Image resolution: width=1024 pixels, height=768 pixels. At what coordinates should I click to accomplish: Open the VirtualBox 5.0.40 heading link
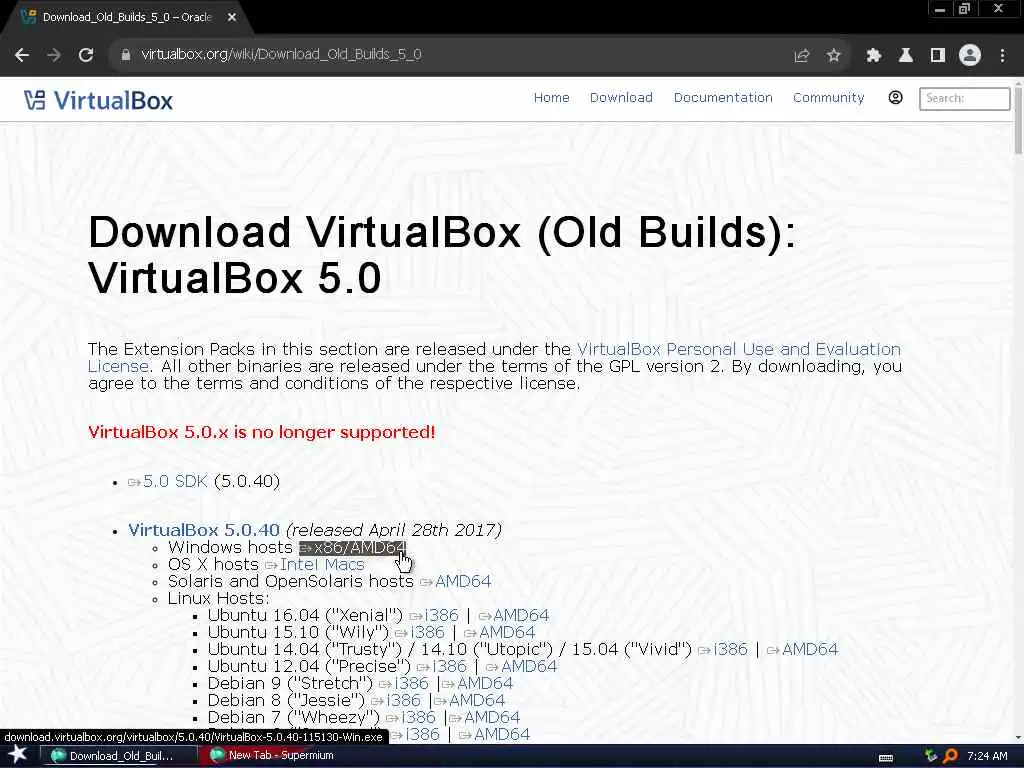point(204,530)
